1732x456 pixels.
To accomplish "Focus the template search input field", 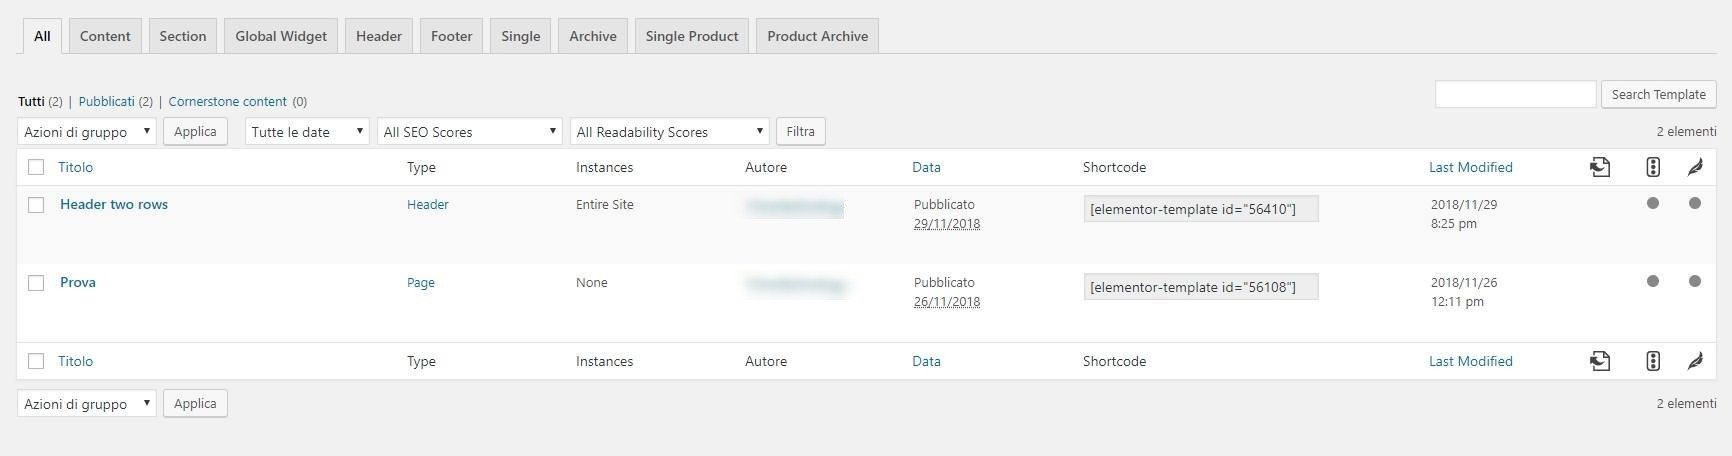I will [x=1515, y=94].
